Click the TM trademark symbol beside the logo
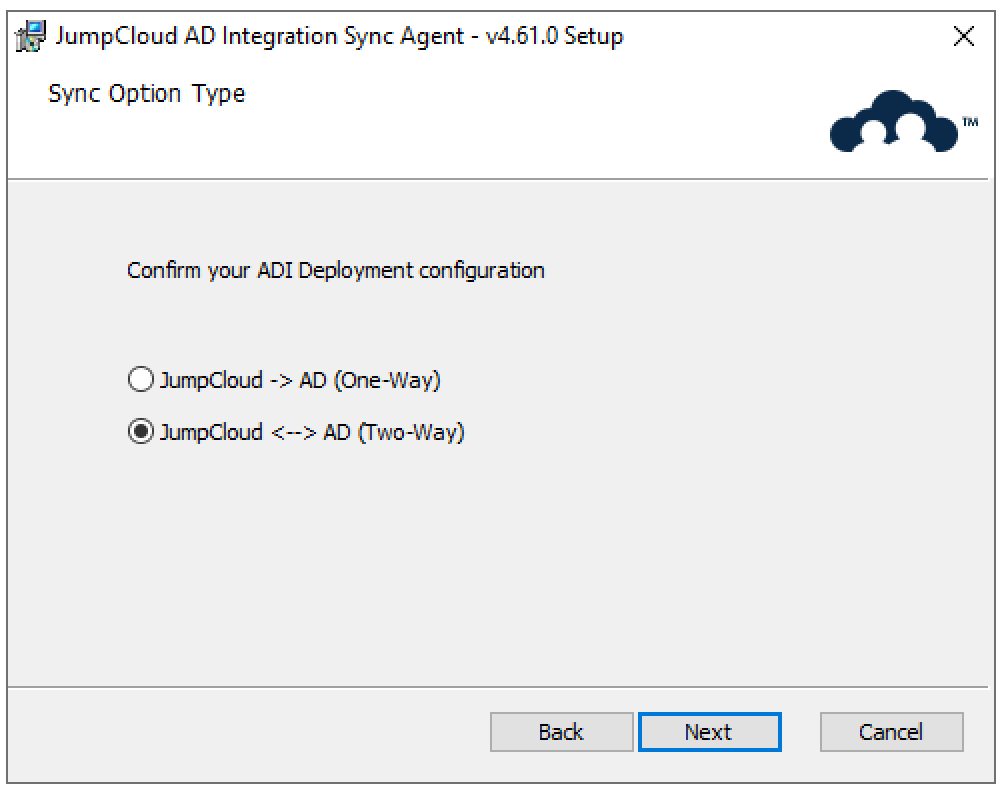Image resolution: width=1004 pixels, height=790 pixels. pyautogui.click(x=969, y=121)
